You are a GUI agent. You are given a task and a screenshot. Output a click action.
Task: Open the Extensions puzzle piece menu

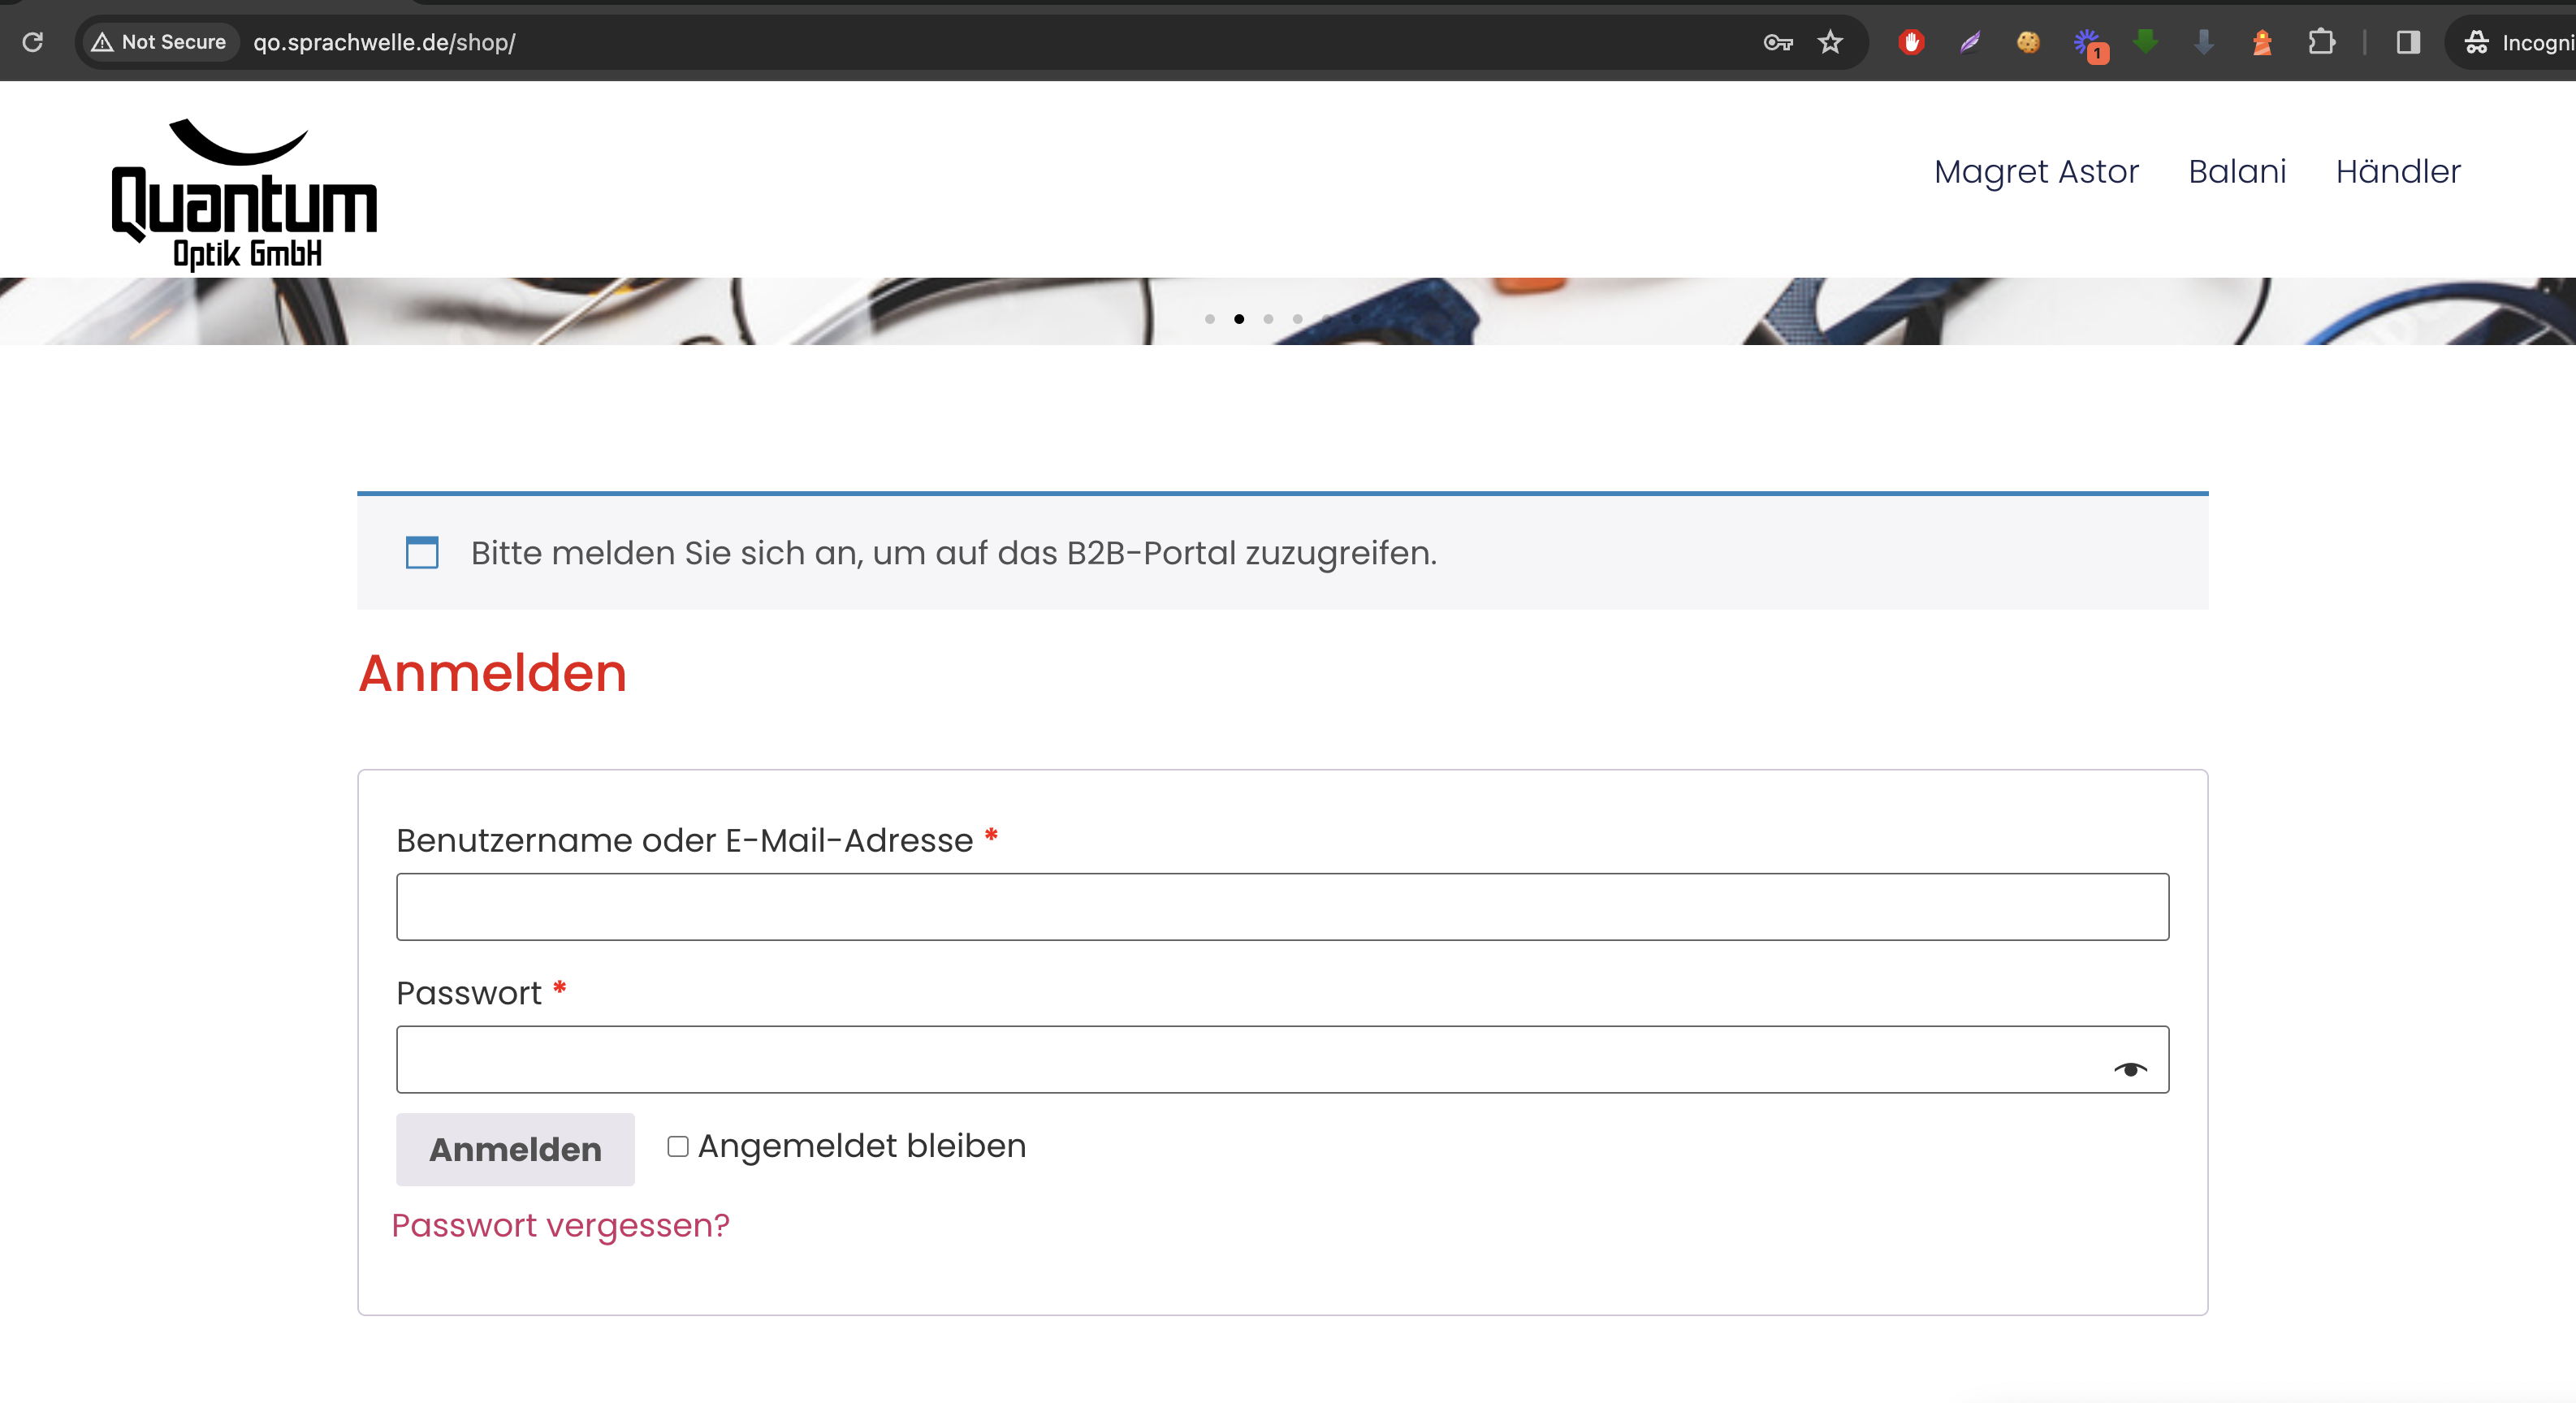2321,42
